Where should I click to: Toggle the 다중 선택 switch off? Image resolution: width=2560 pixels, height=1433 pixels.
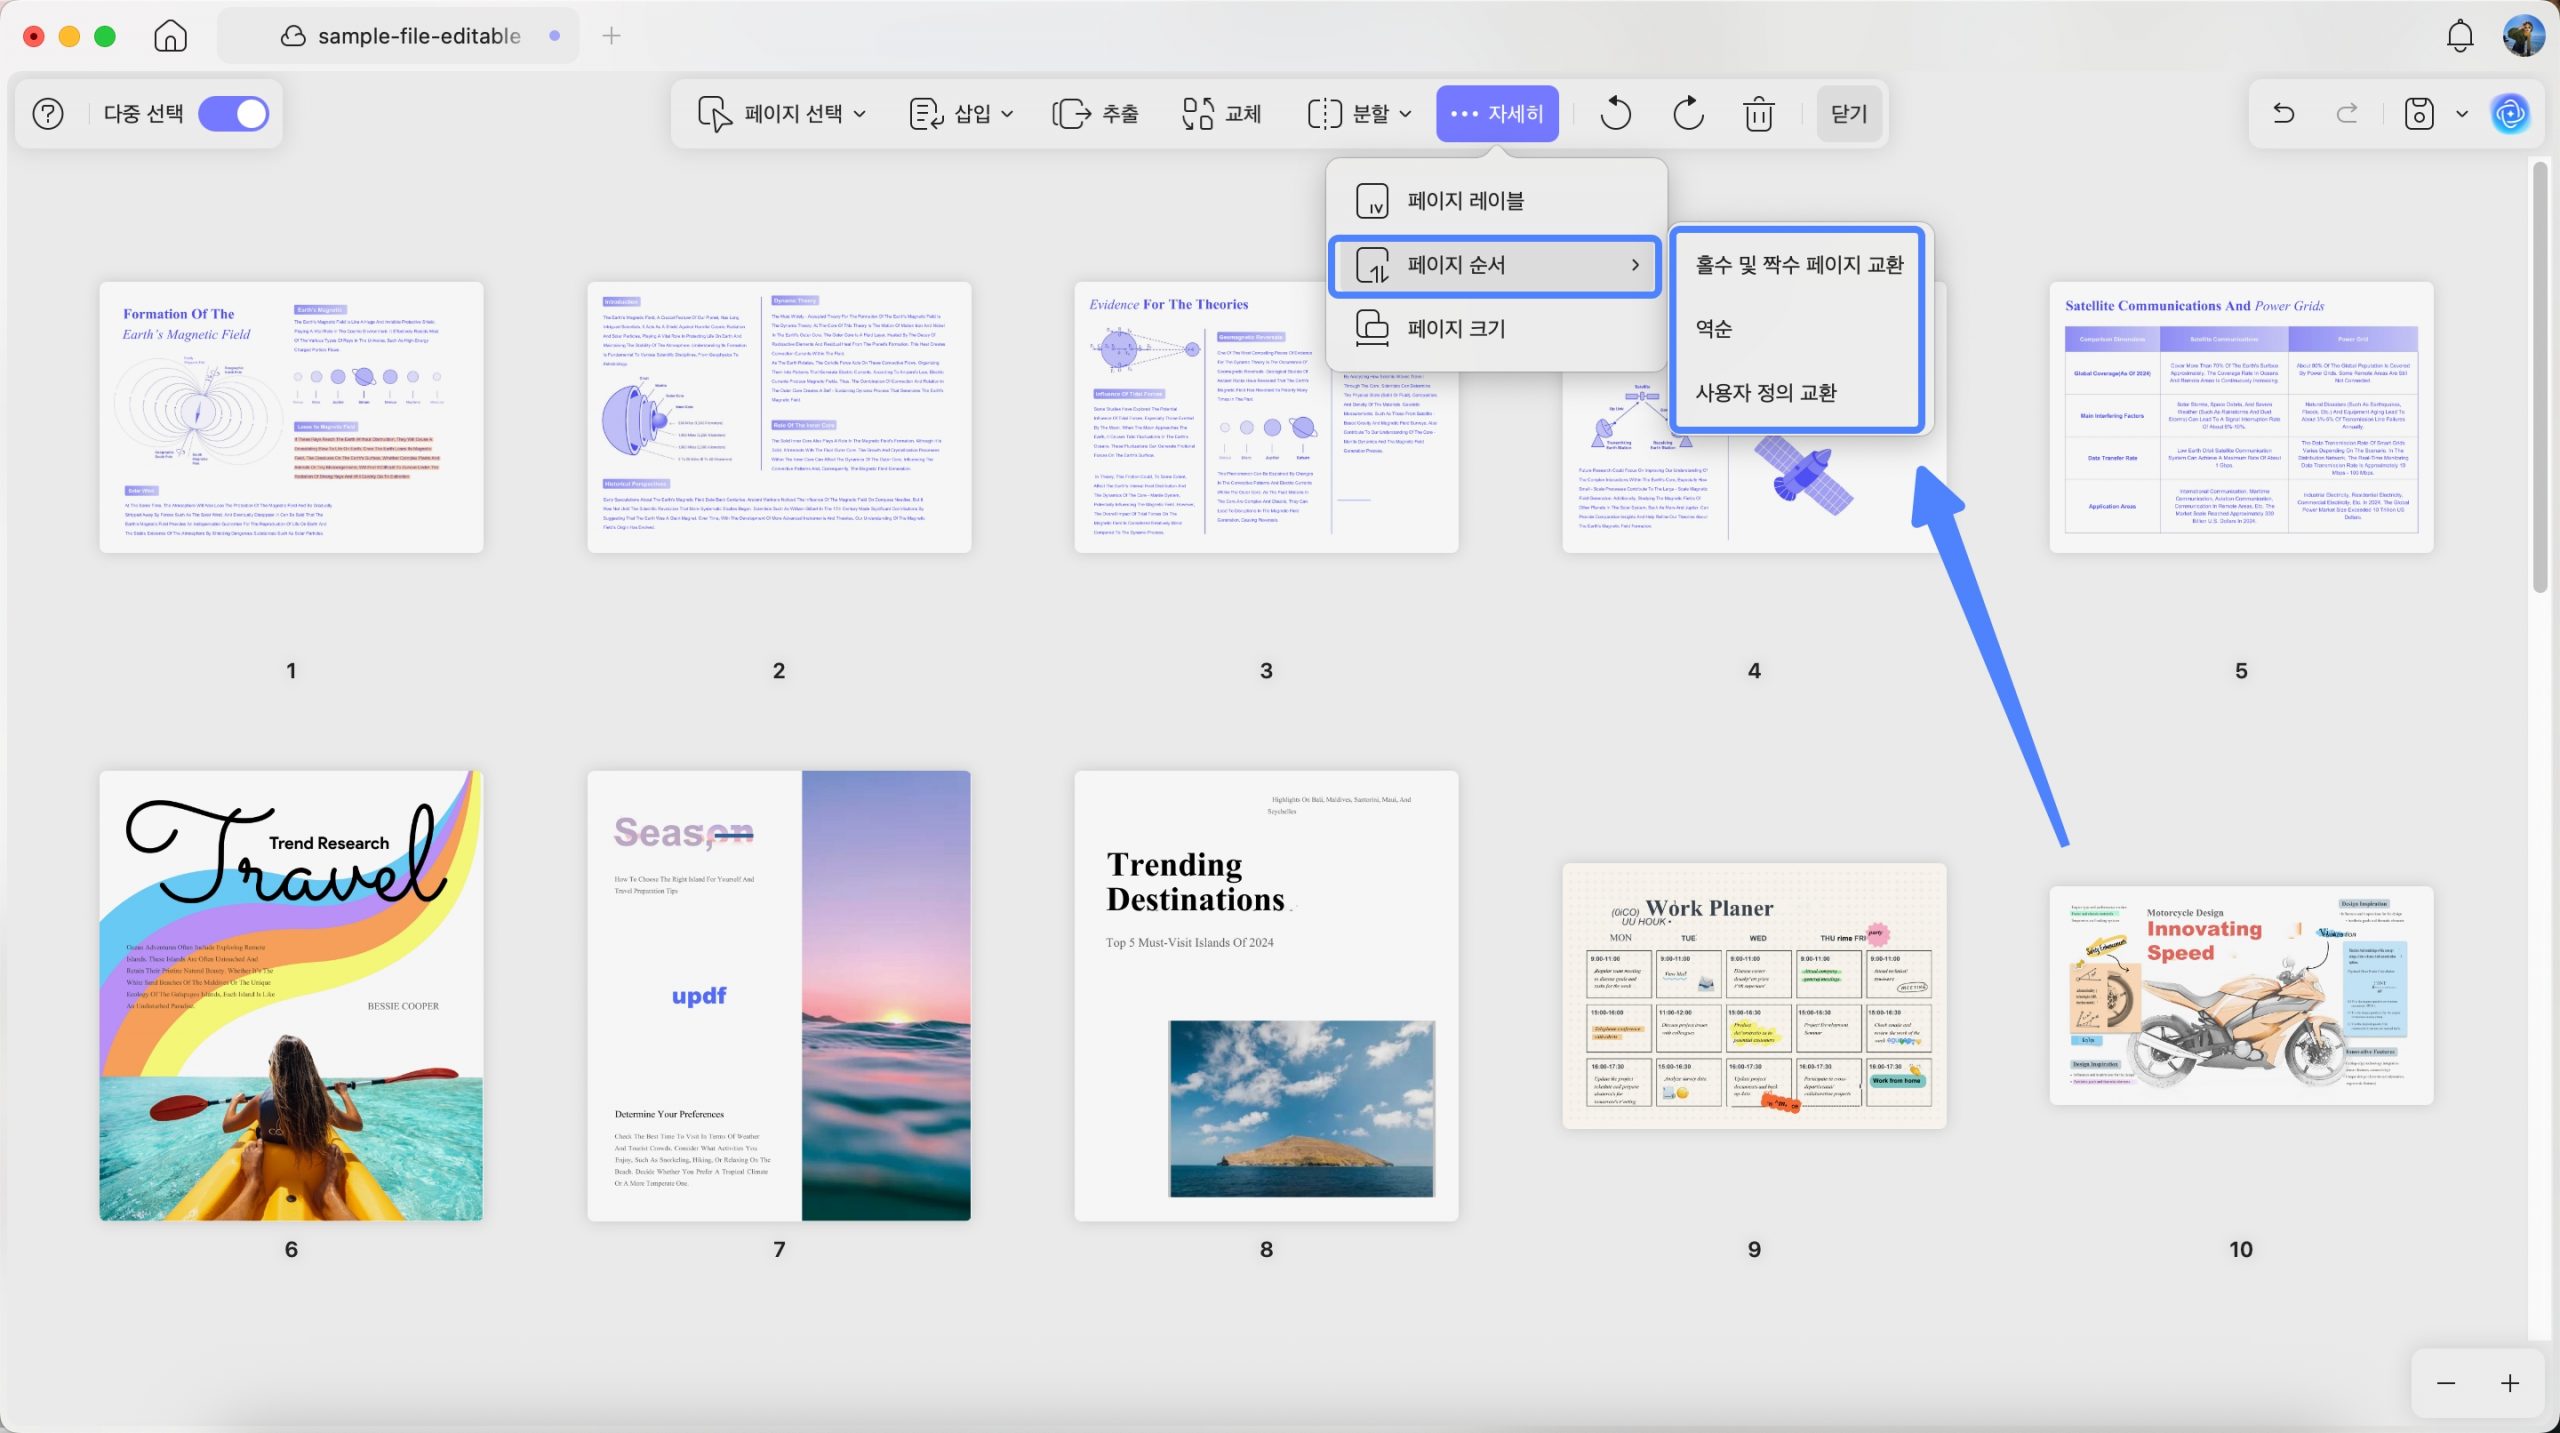234,114
